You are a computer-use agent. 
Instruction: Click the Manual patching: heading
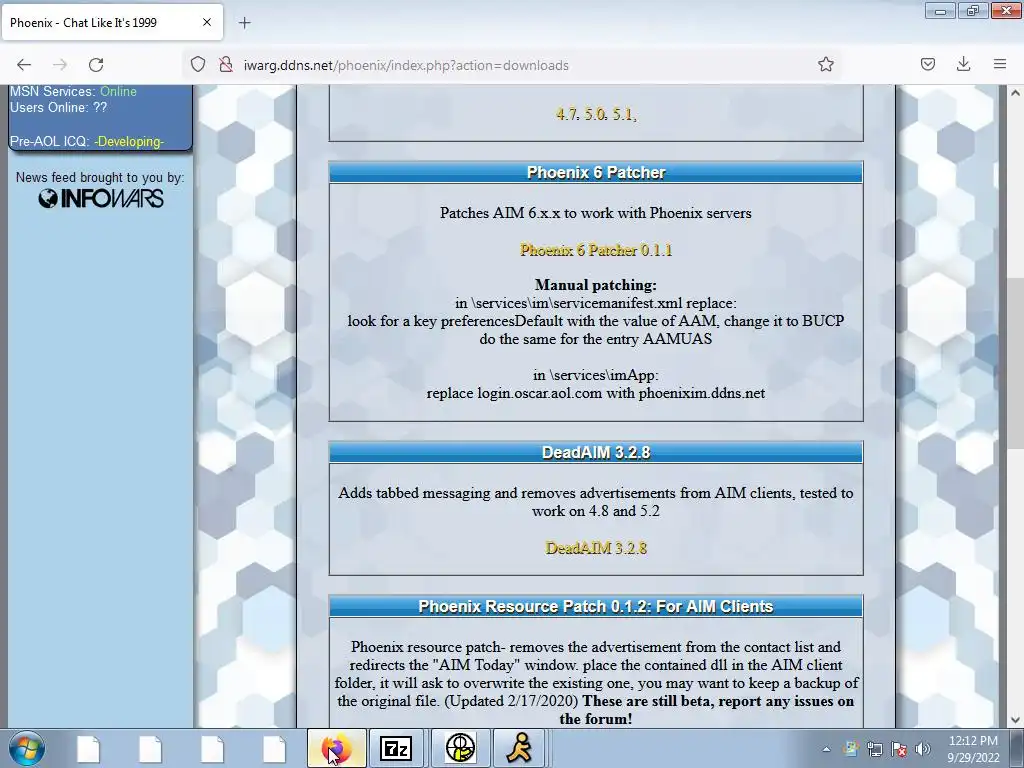point(596,285)
